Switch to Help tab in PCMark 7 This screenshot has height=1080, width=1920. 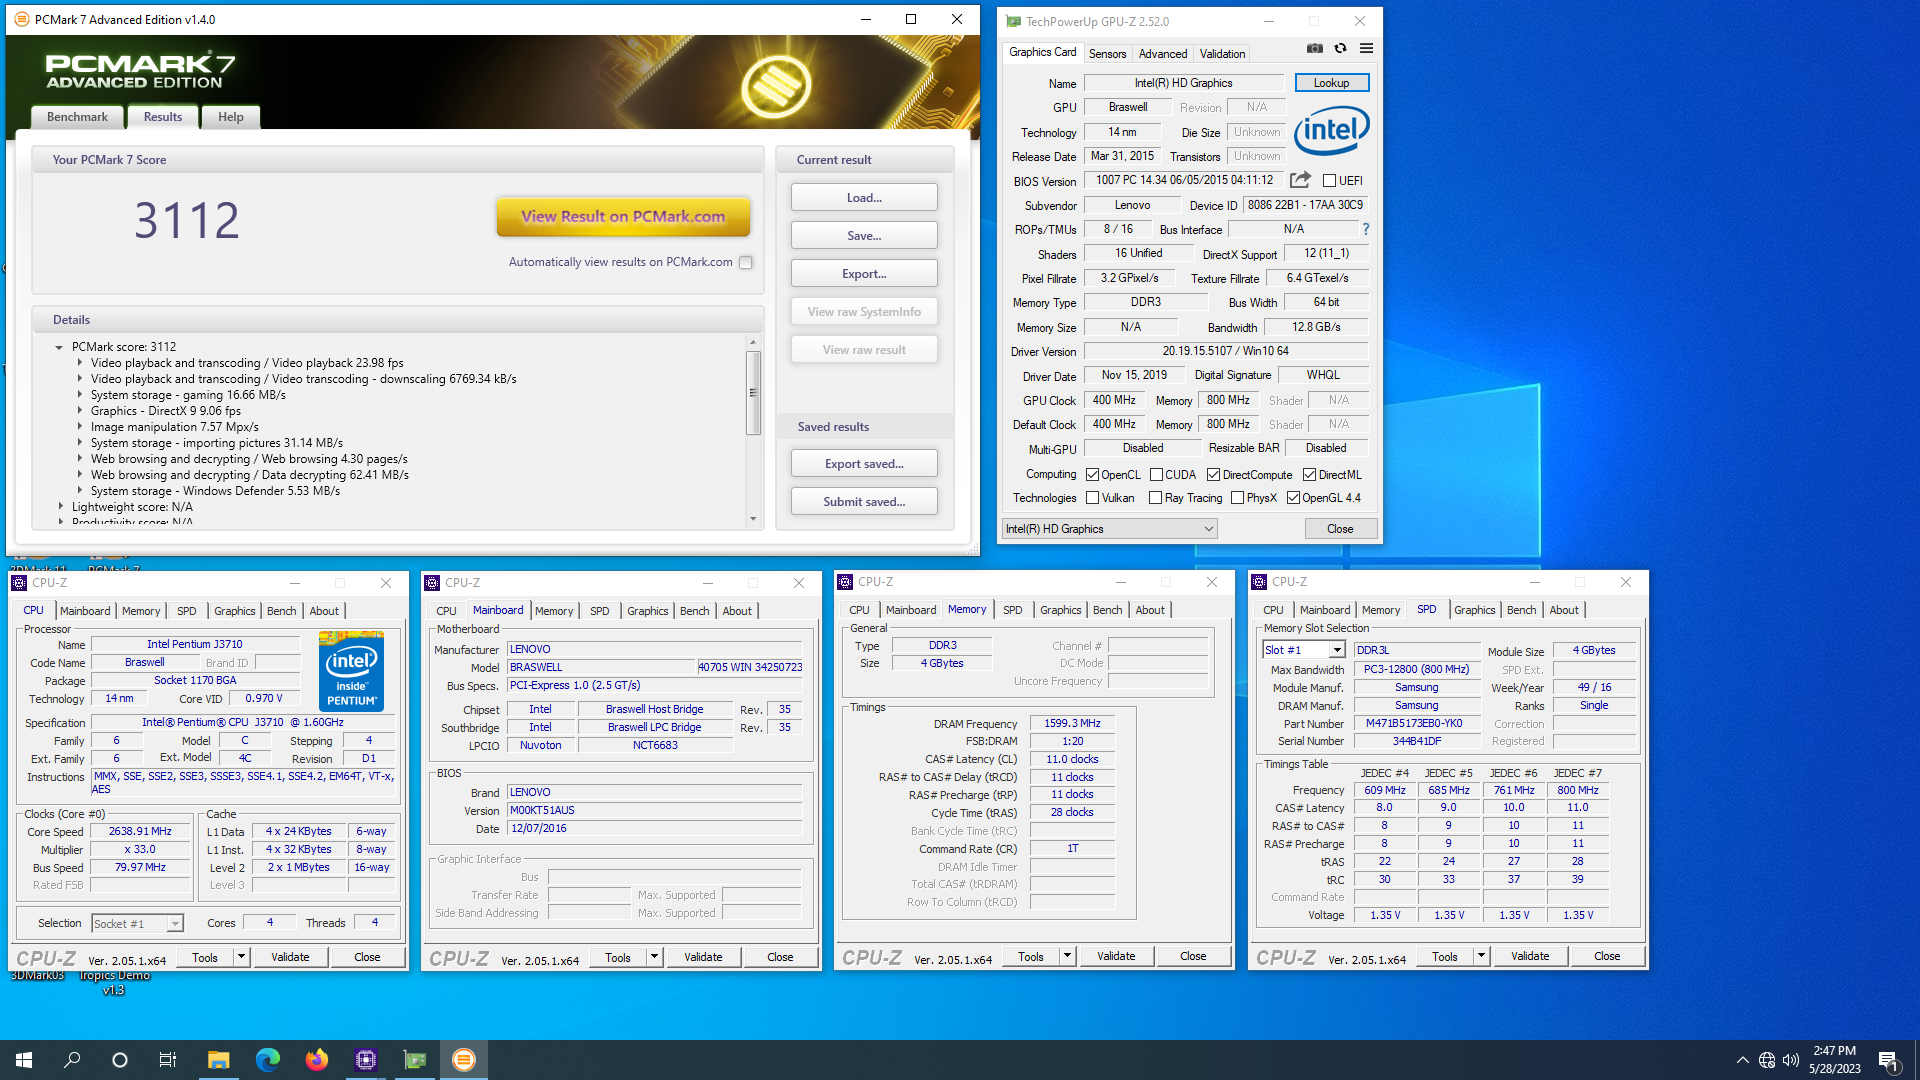[231, 117]
